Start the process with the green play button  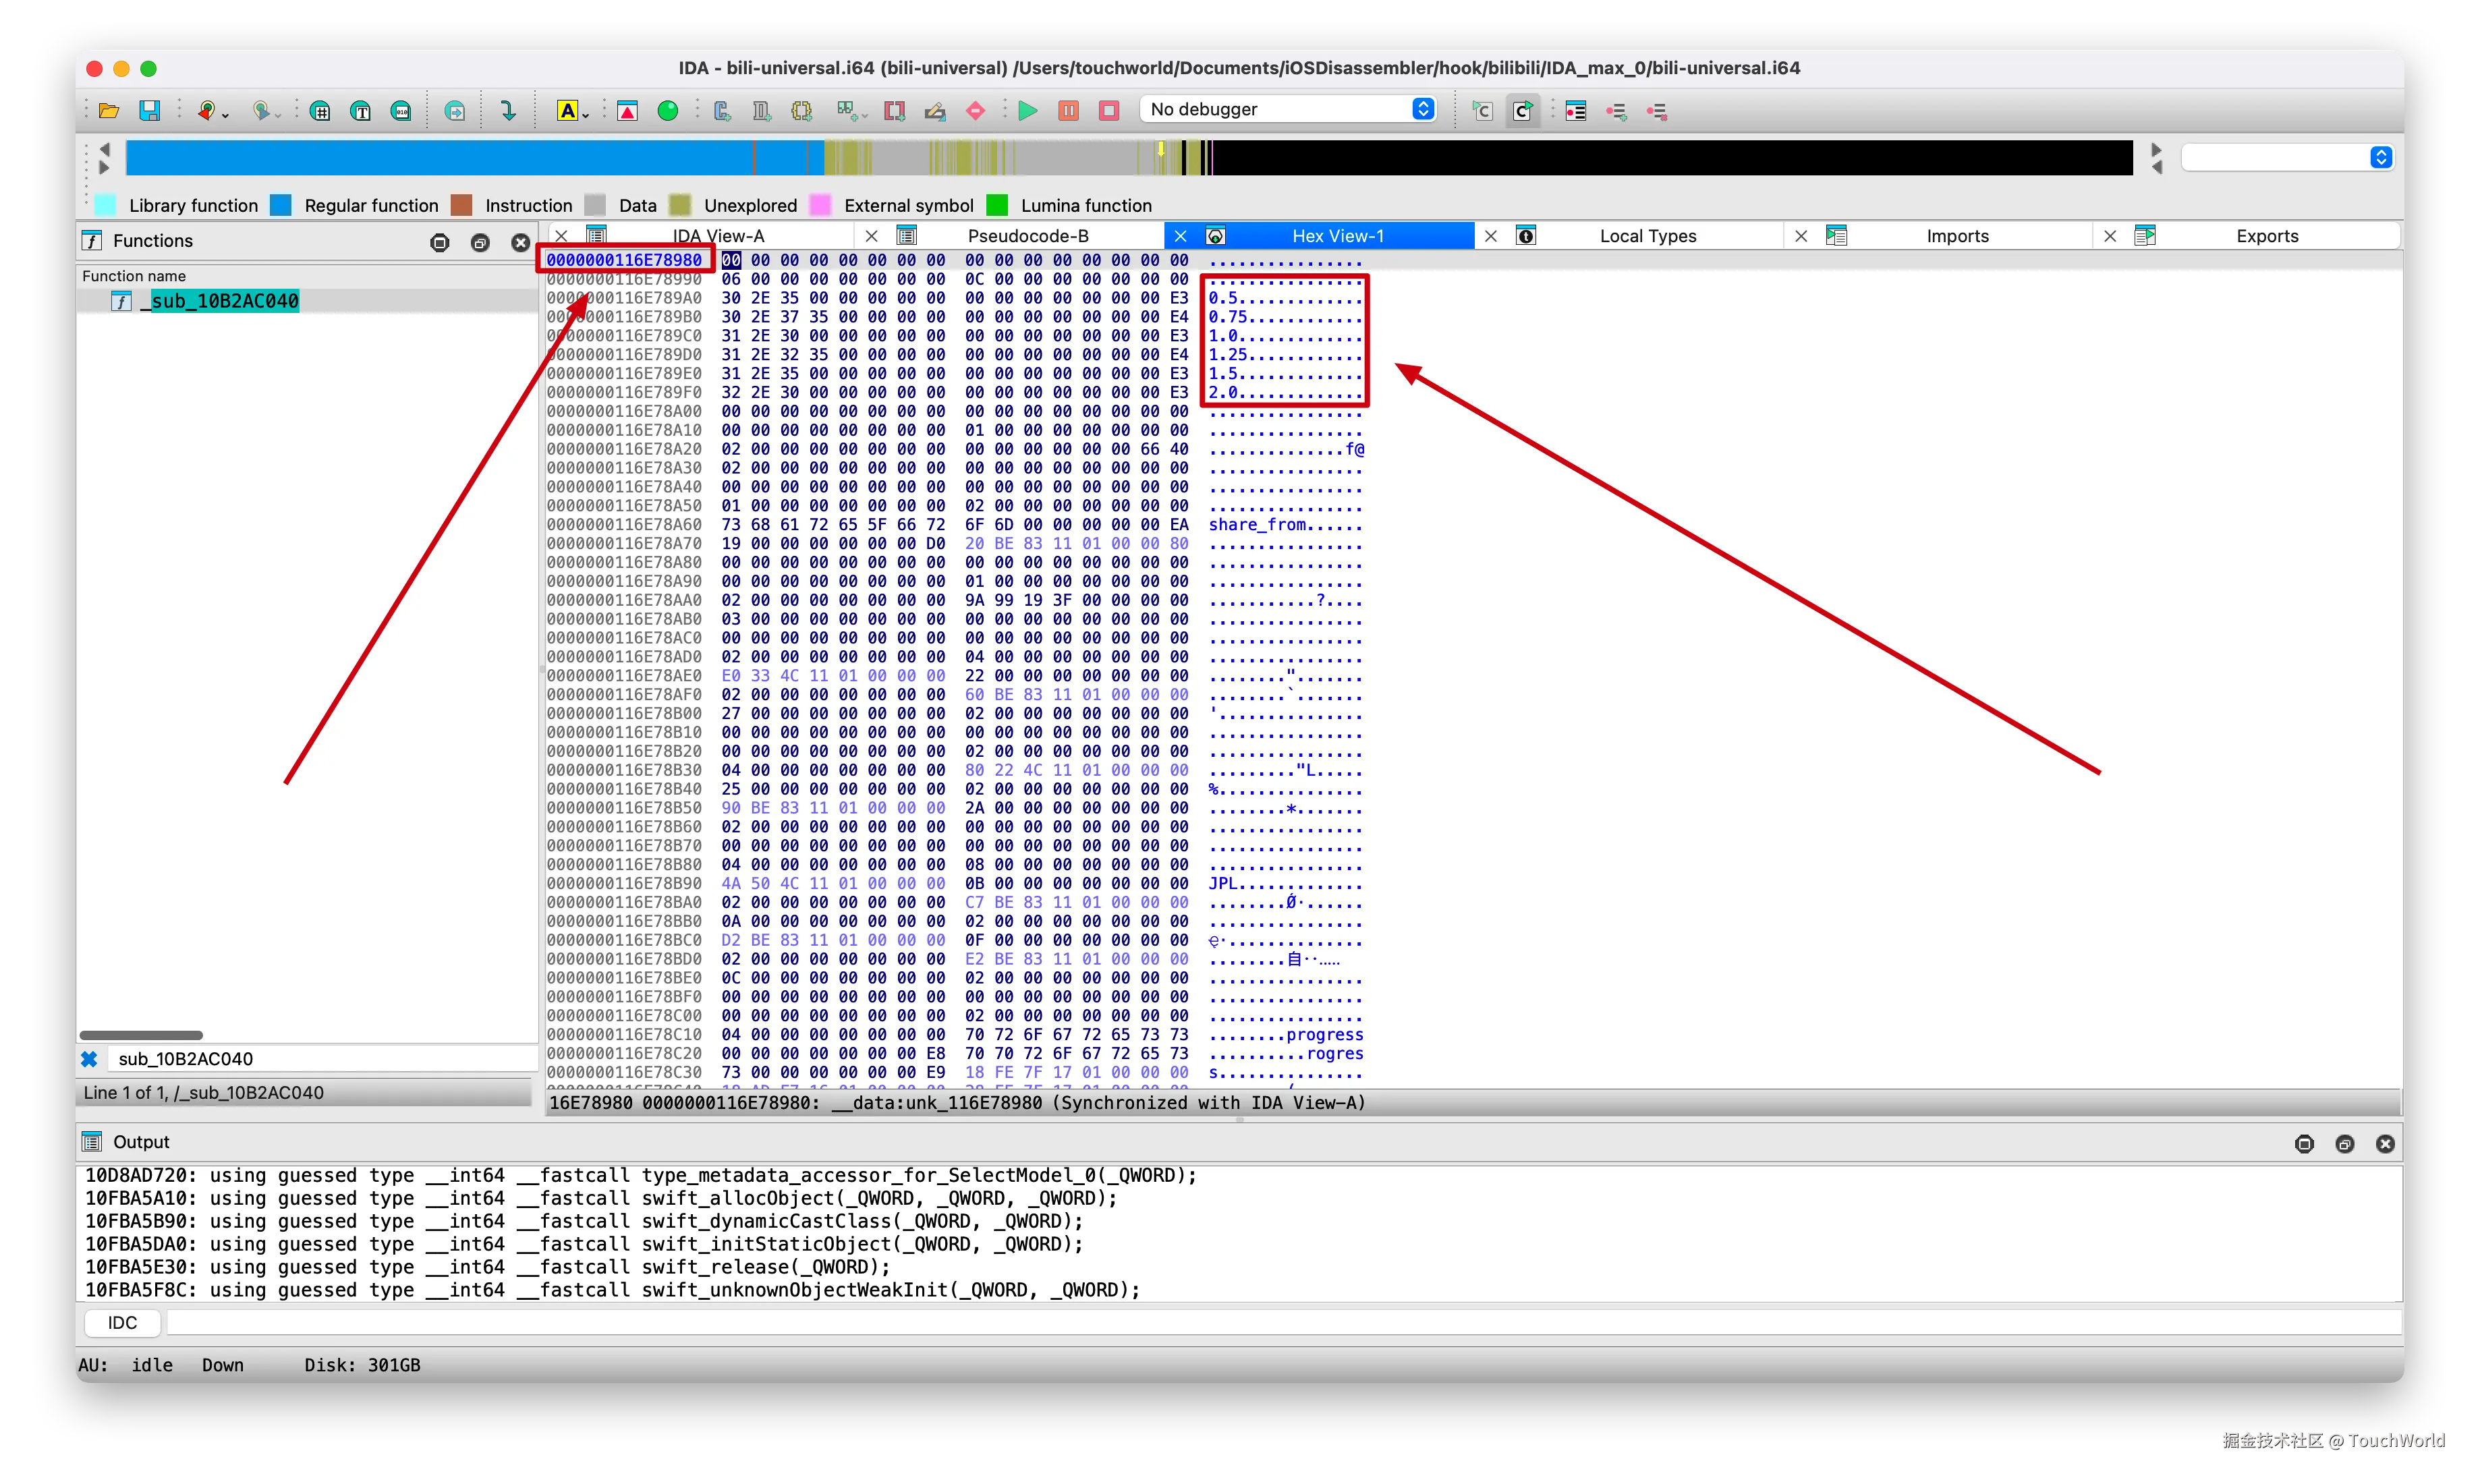1027,110
